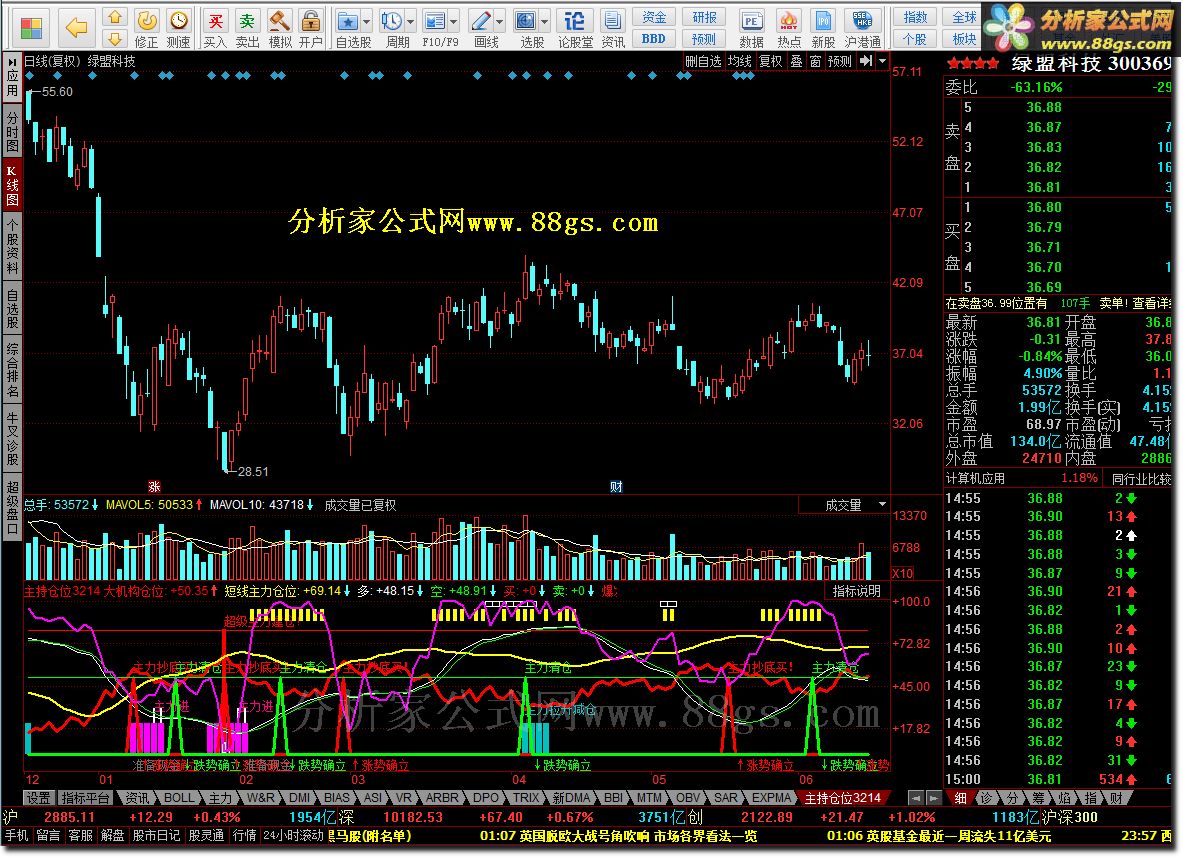
Task: Toggle 复权 price adjustment
Action: point(770,61)
